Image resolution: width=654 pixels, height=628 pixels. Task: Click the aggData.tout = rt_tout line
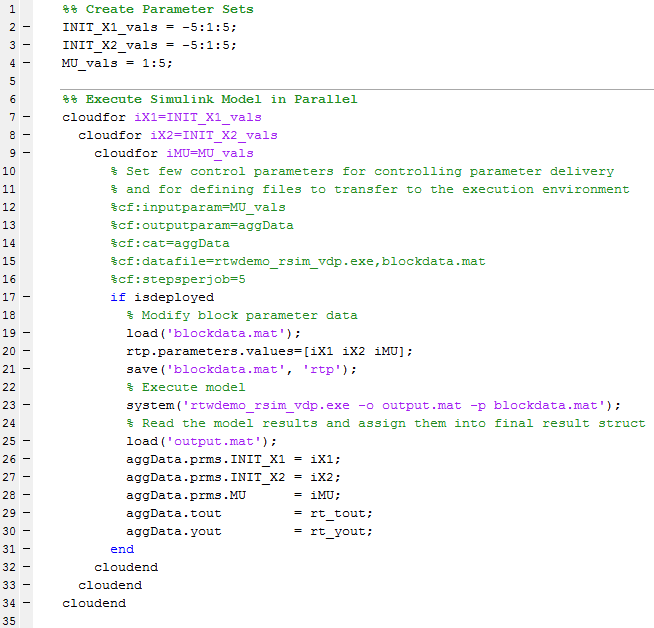pos(249,513)
